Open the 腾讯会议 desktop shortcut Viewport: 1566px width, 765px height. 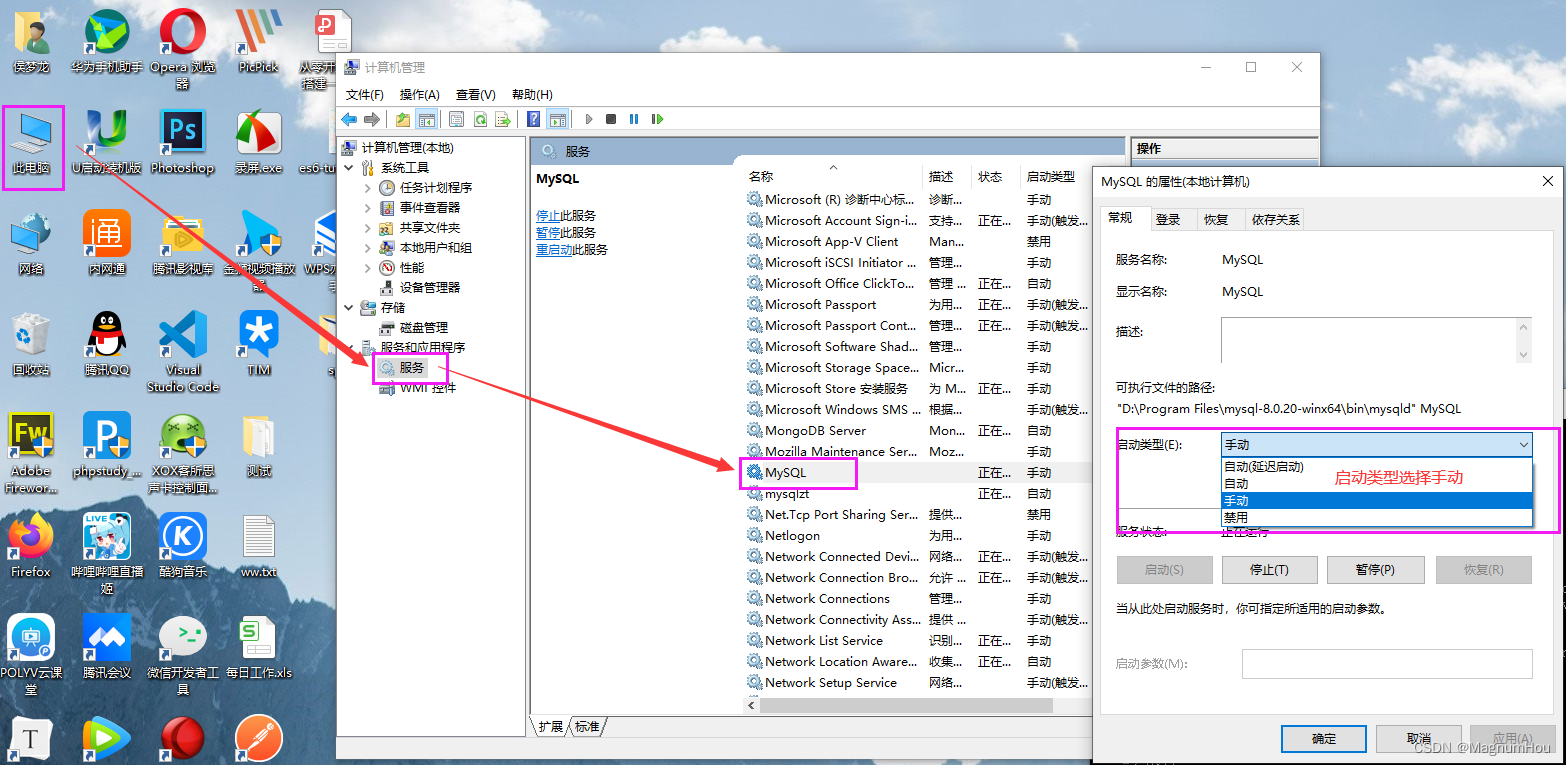point(107,646)
